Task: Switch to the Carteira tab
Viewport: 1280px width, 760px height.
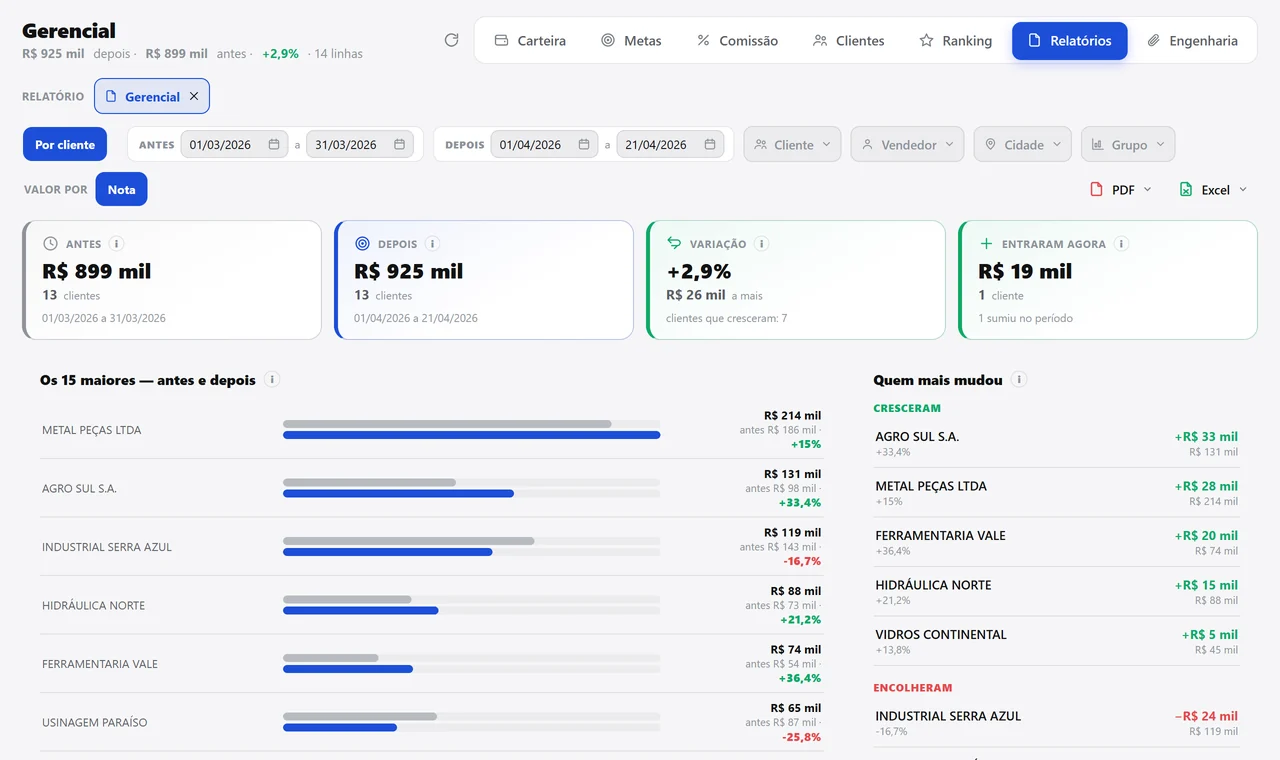Action: pyautogui.click(x=530, y=40)
